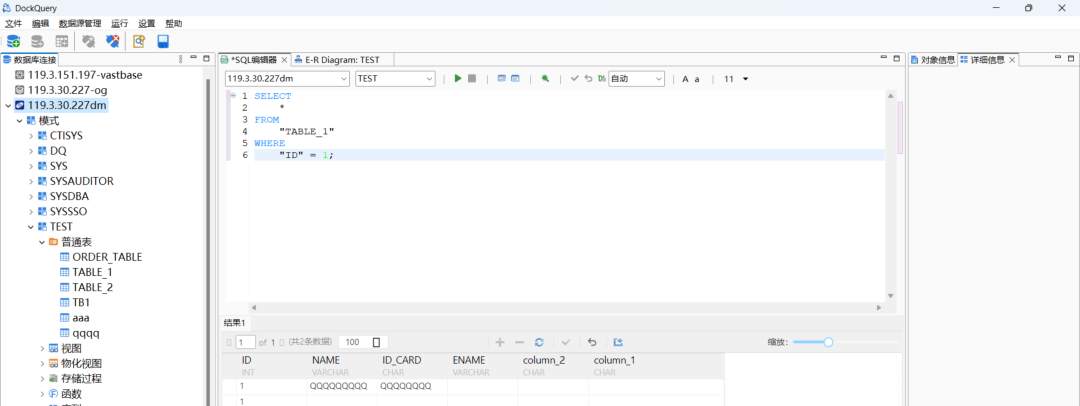This screenshot has width=1080, height=406.
Task: Click the NAME cell QQQQQQQQQ
Action: [342, 386]
